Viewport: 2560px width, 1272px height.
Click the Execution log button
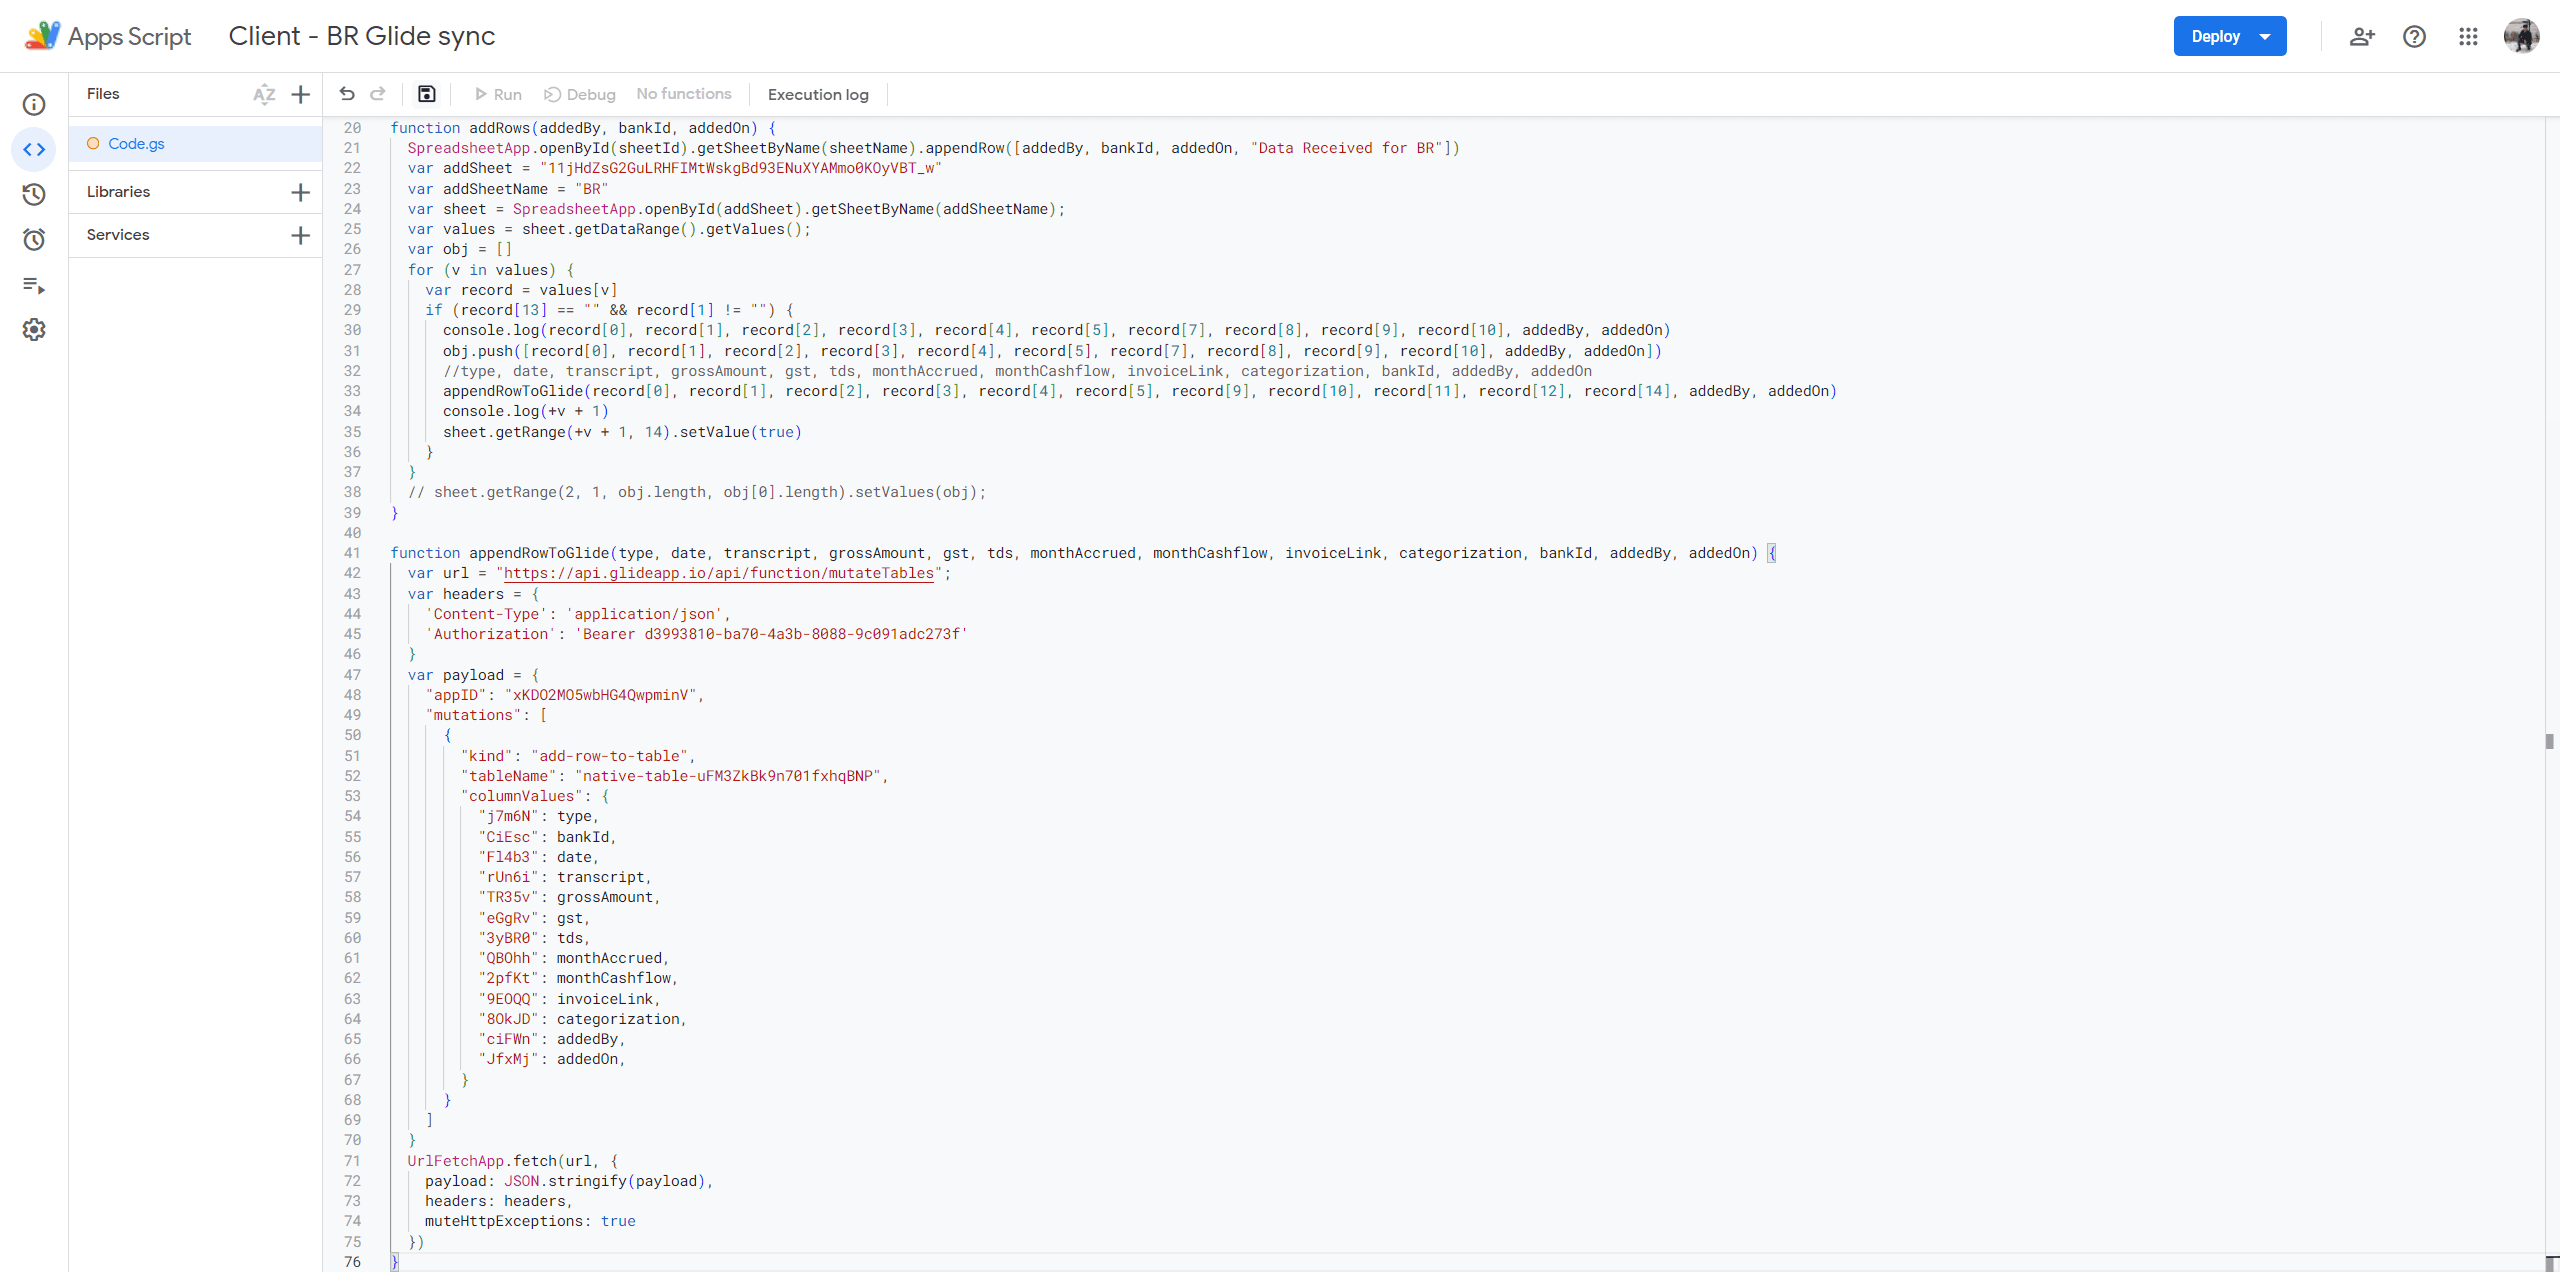[x=818, y=94]
